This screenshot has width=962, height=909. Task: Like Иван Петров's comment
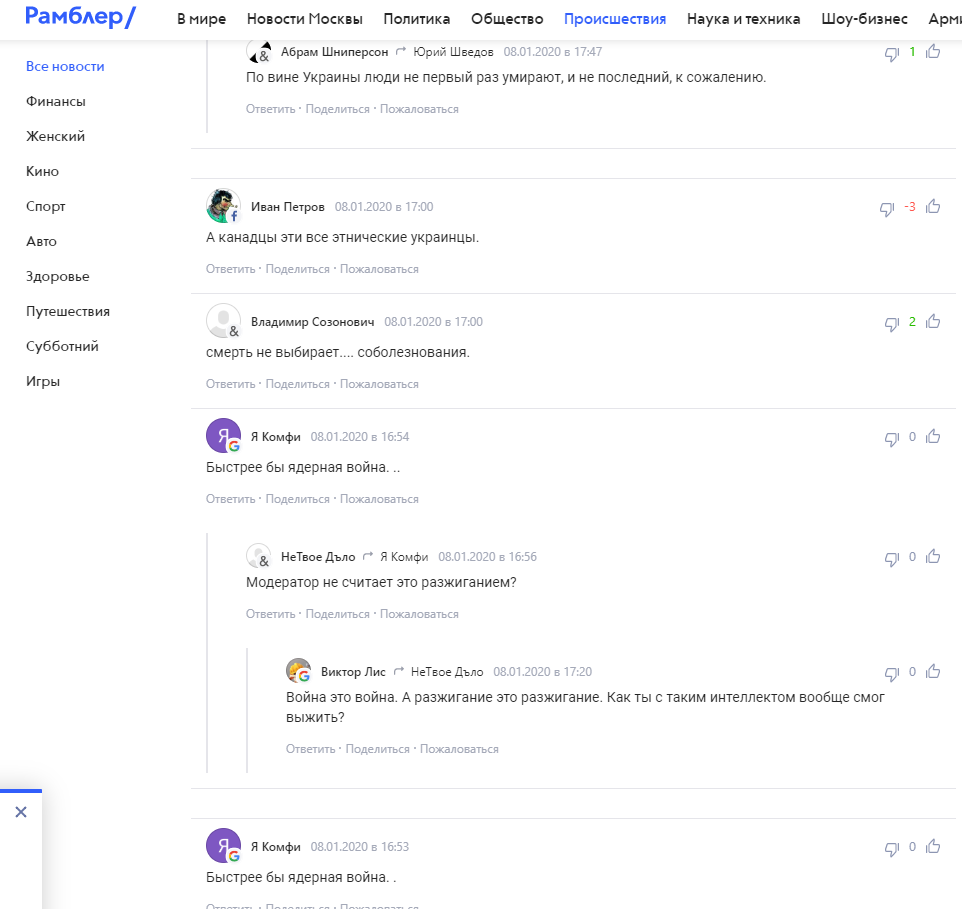pyautogui.click(x=933, y=206)
